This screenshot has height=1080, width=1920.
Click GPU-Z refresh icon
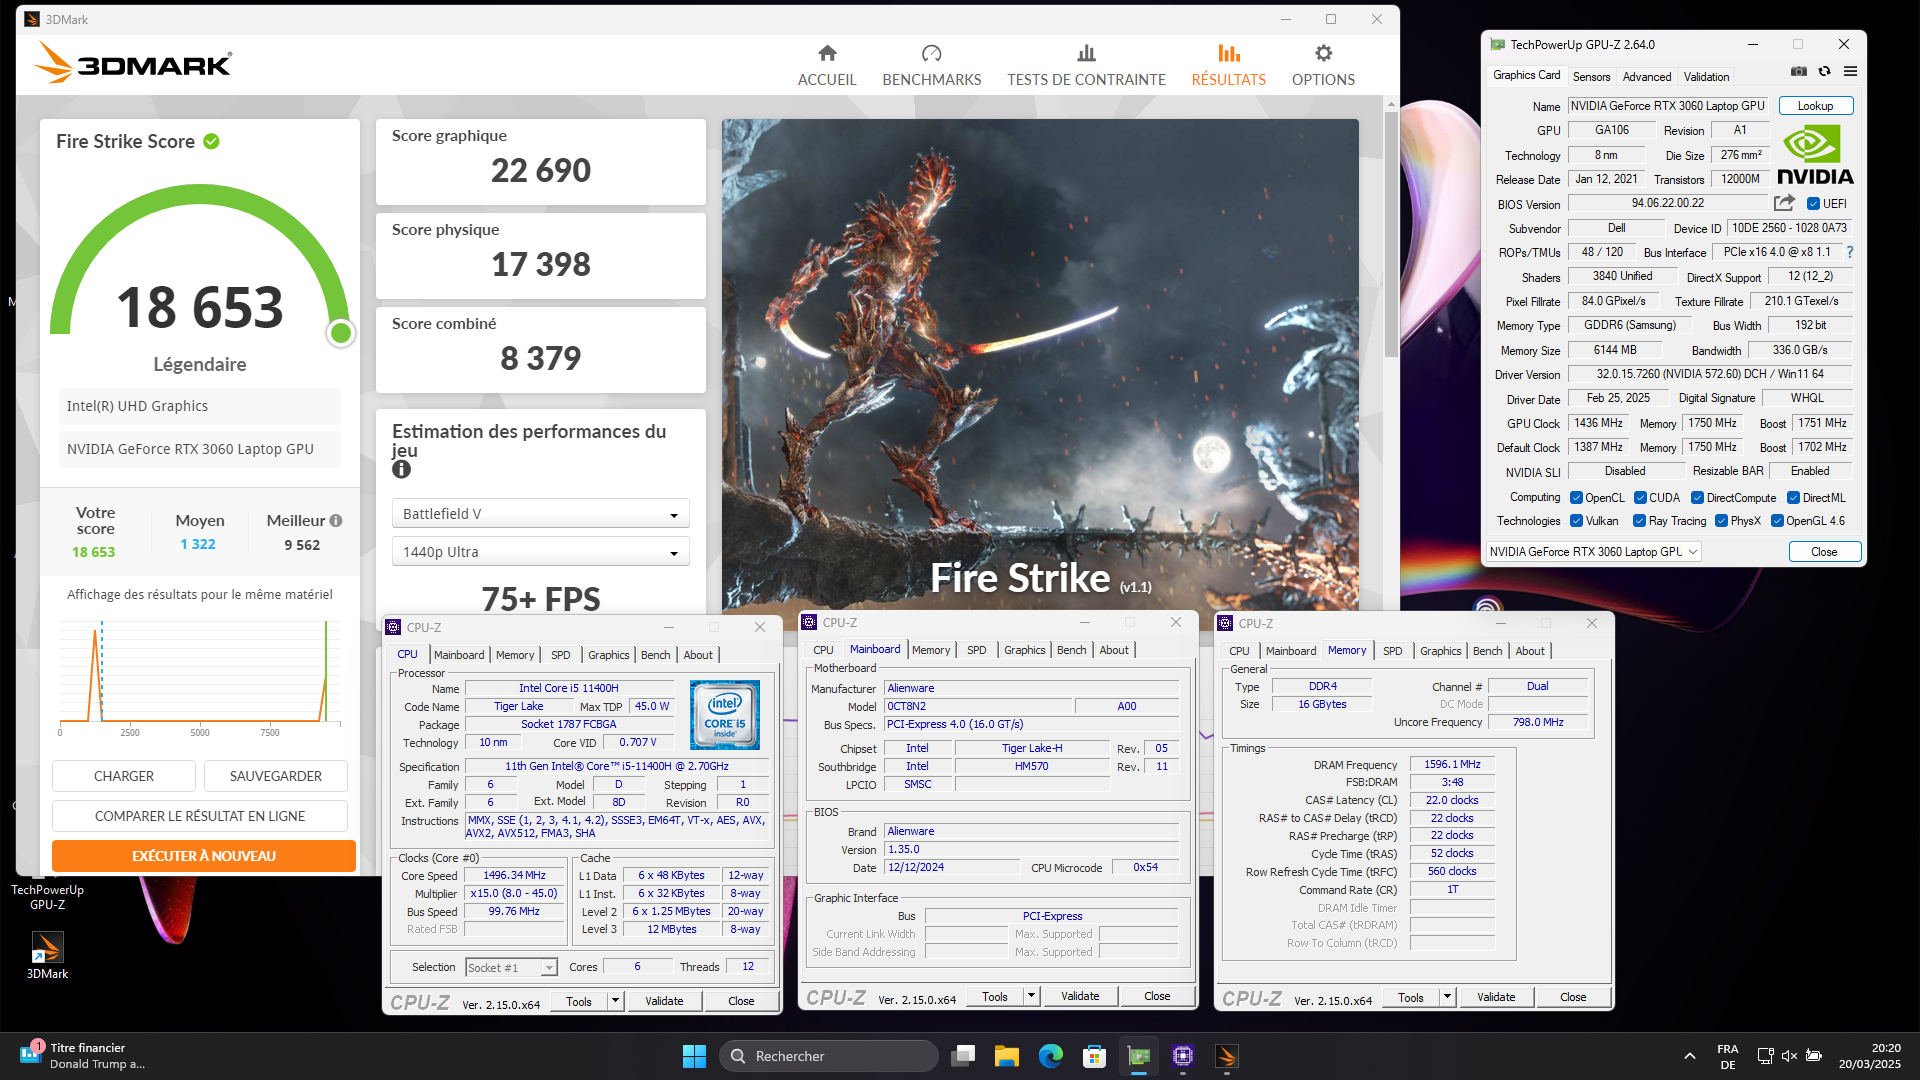[x=1824, y=72]
